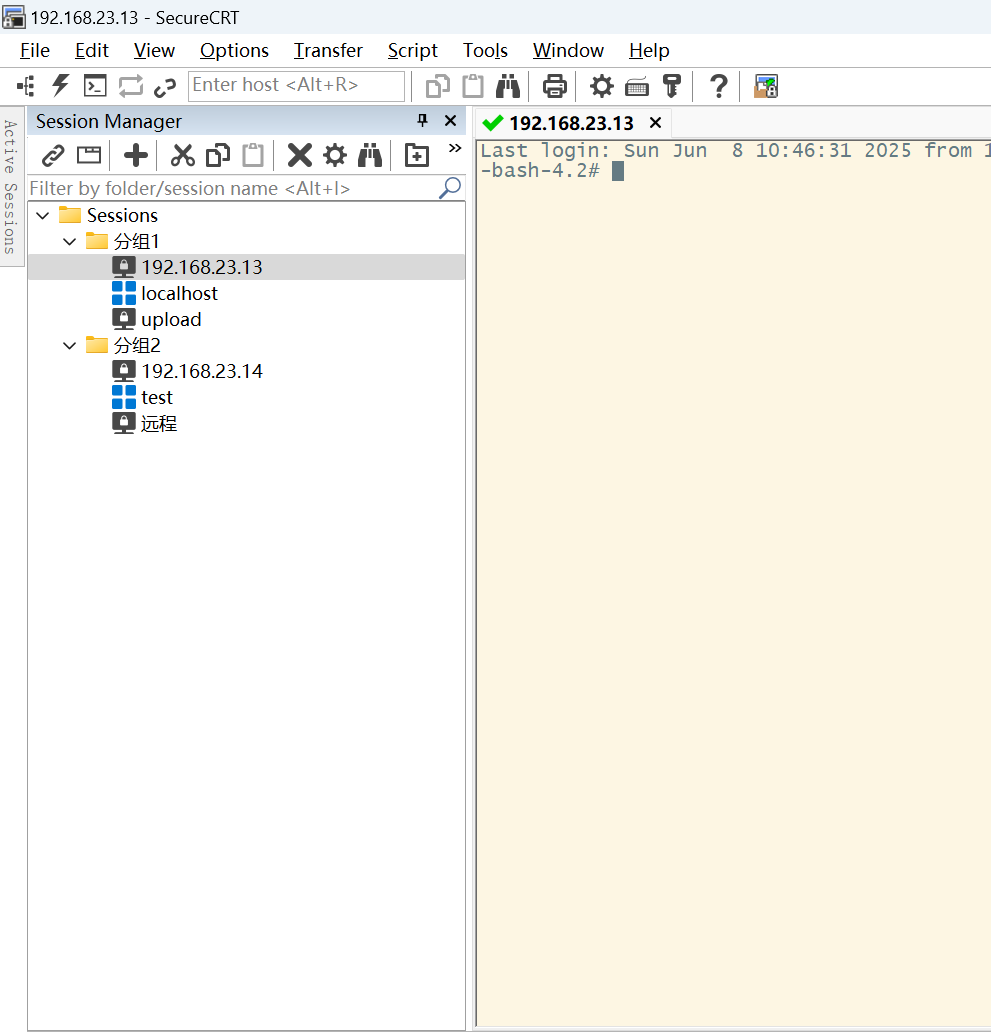Open the Keymap Editor keyboard icon
The image size is (991, 1033).
click(x=637, y=86)
